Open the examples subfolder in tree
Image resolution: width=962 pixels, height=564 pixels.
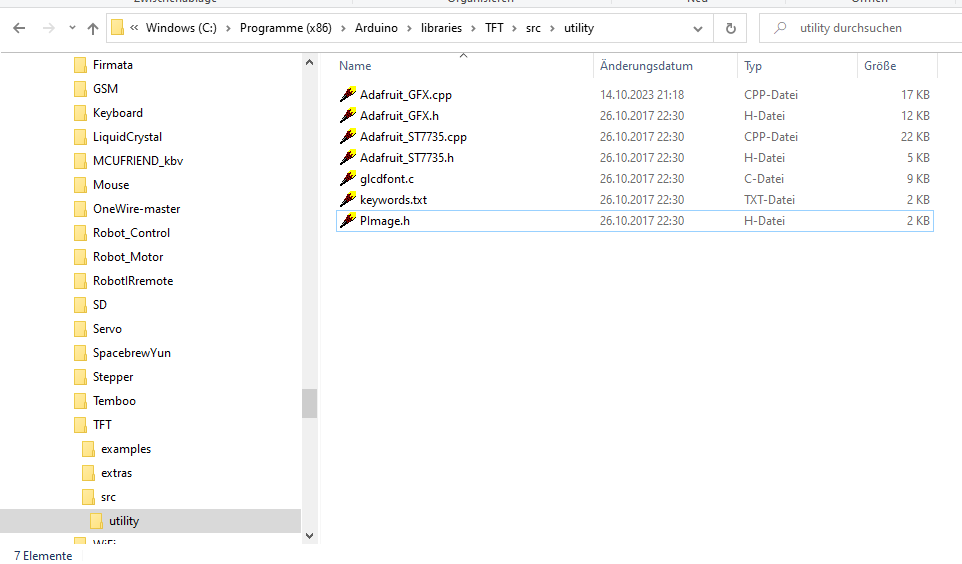click(126, 449)
